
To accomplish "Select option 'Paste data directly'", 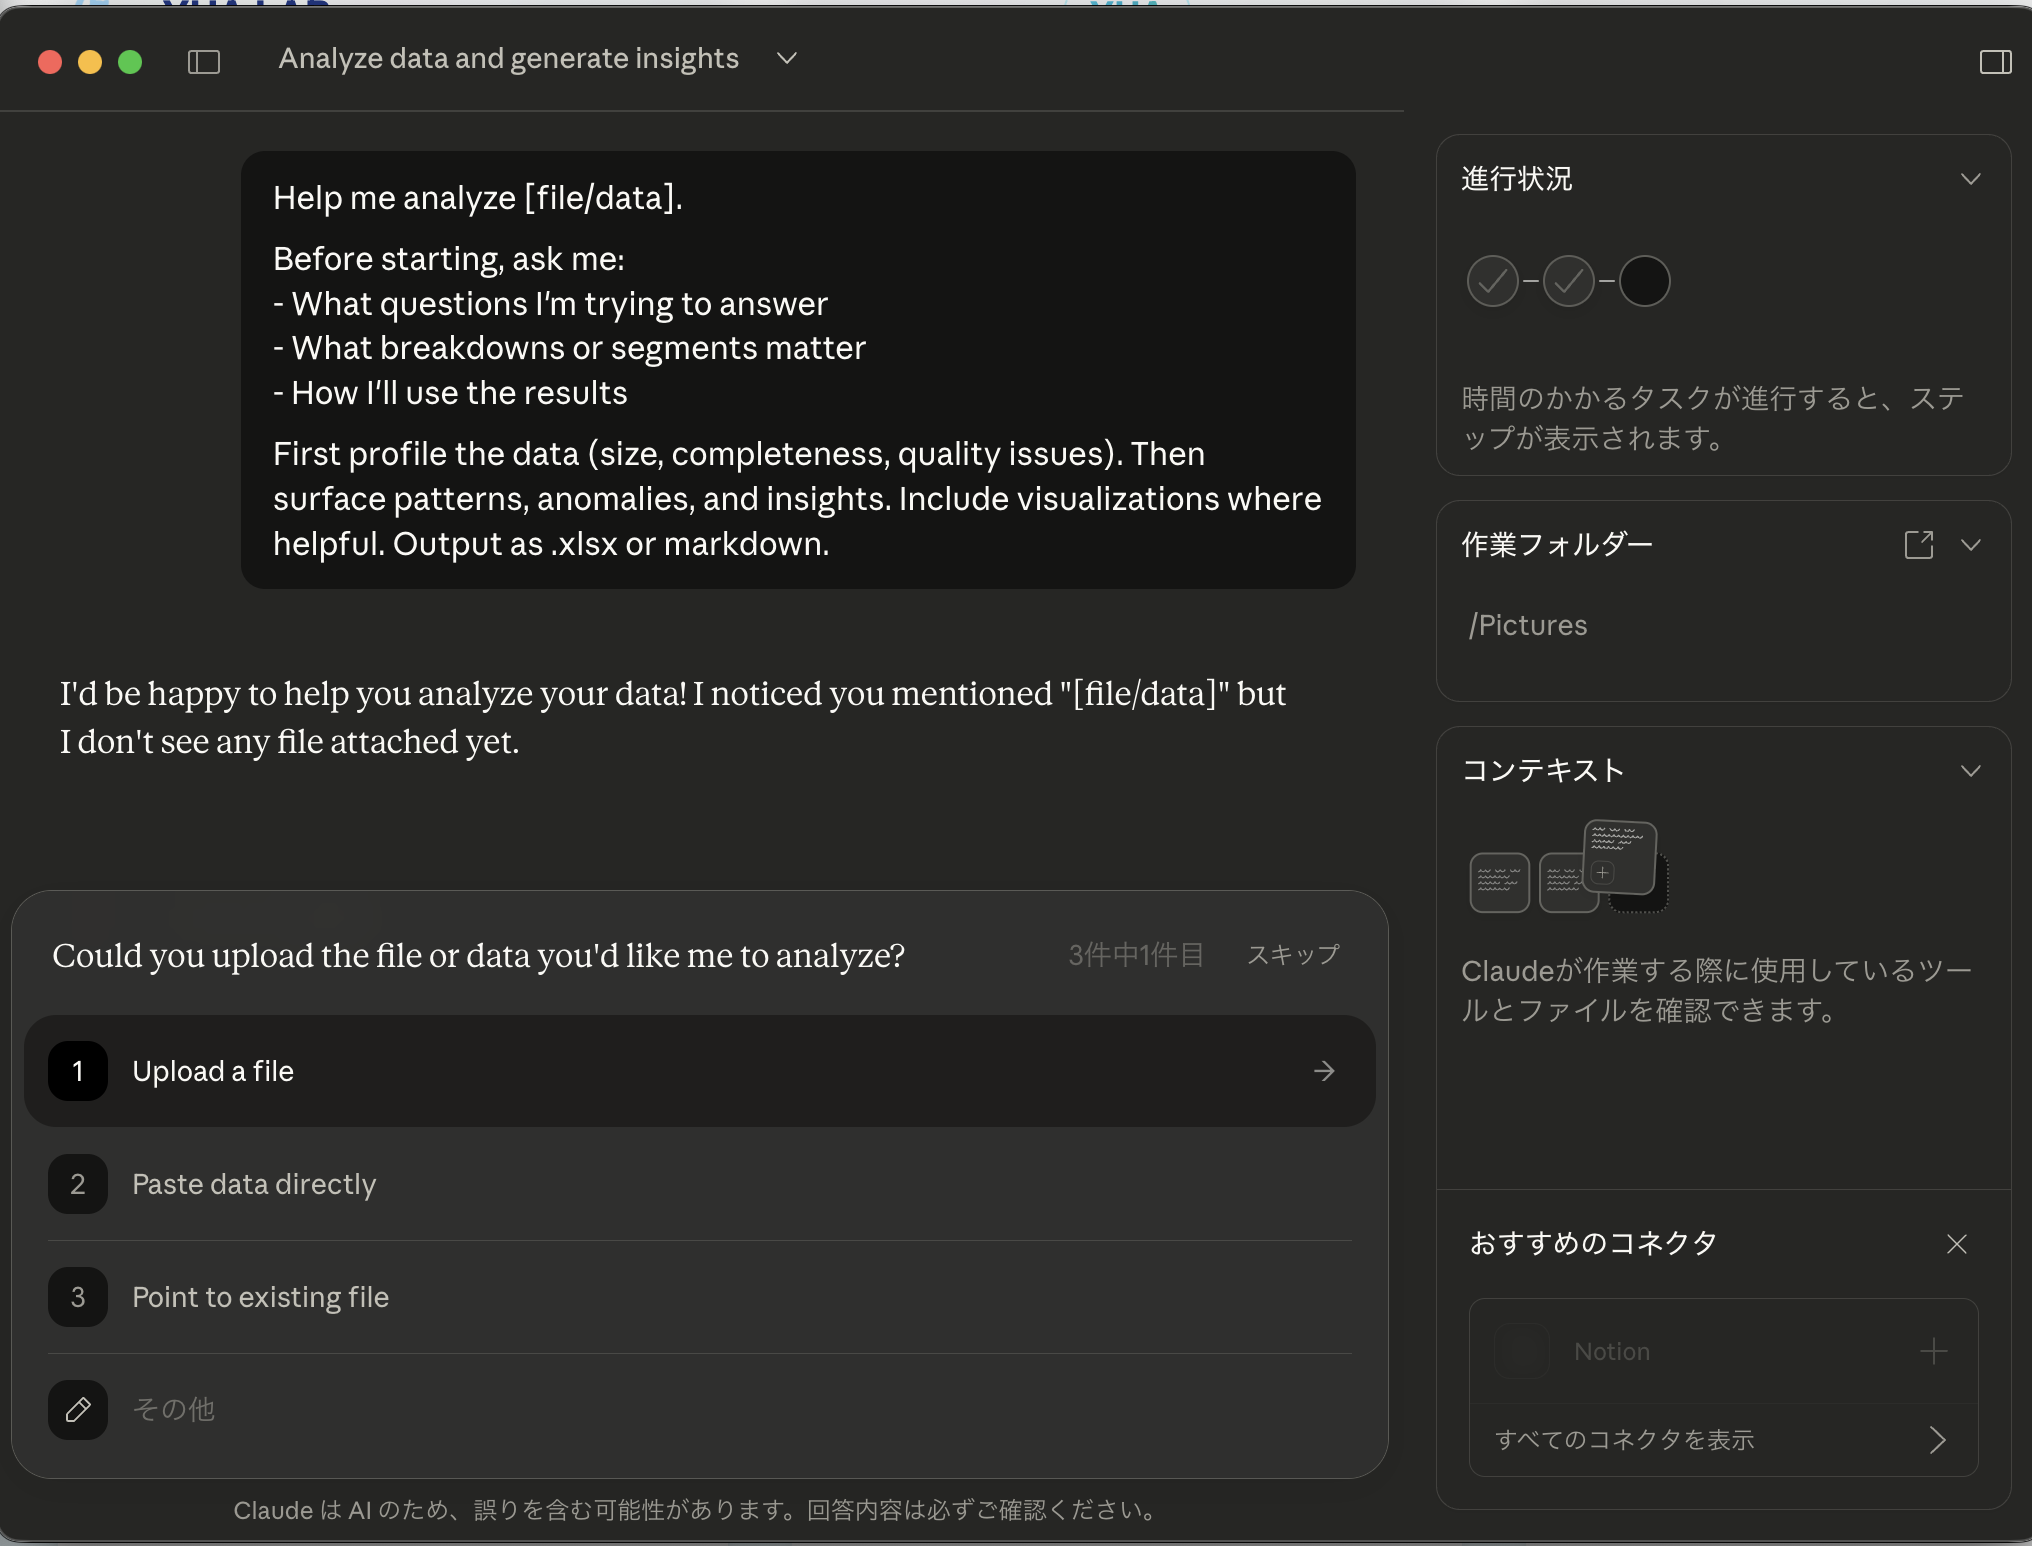I will click(x=254, y=1184).
